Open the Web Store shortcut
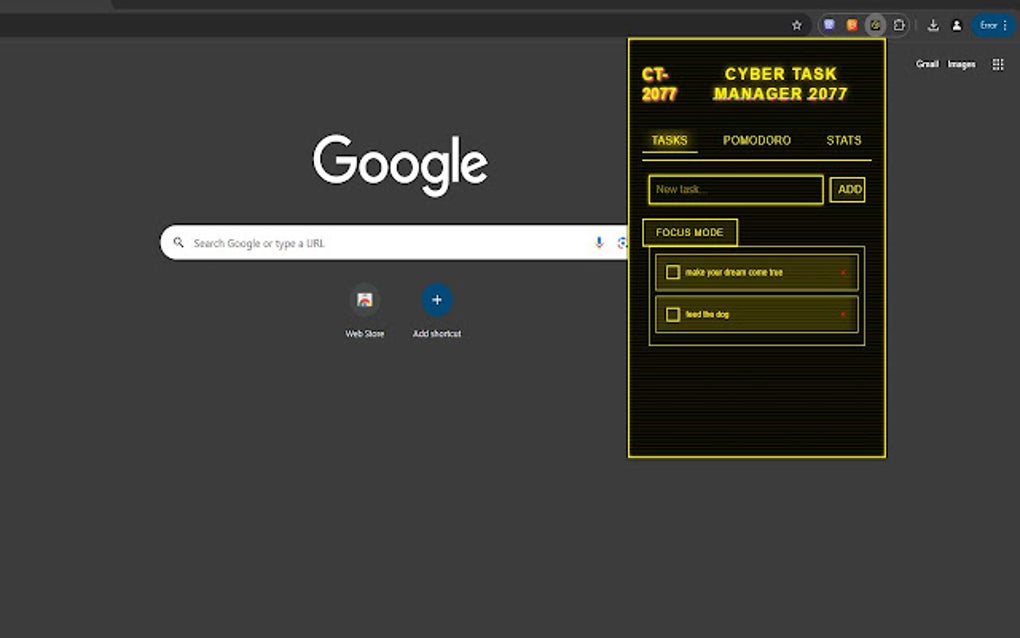This screenshot has height=638, width=1020. pyautogui.click(x=364, y=300)
